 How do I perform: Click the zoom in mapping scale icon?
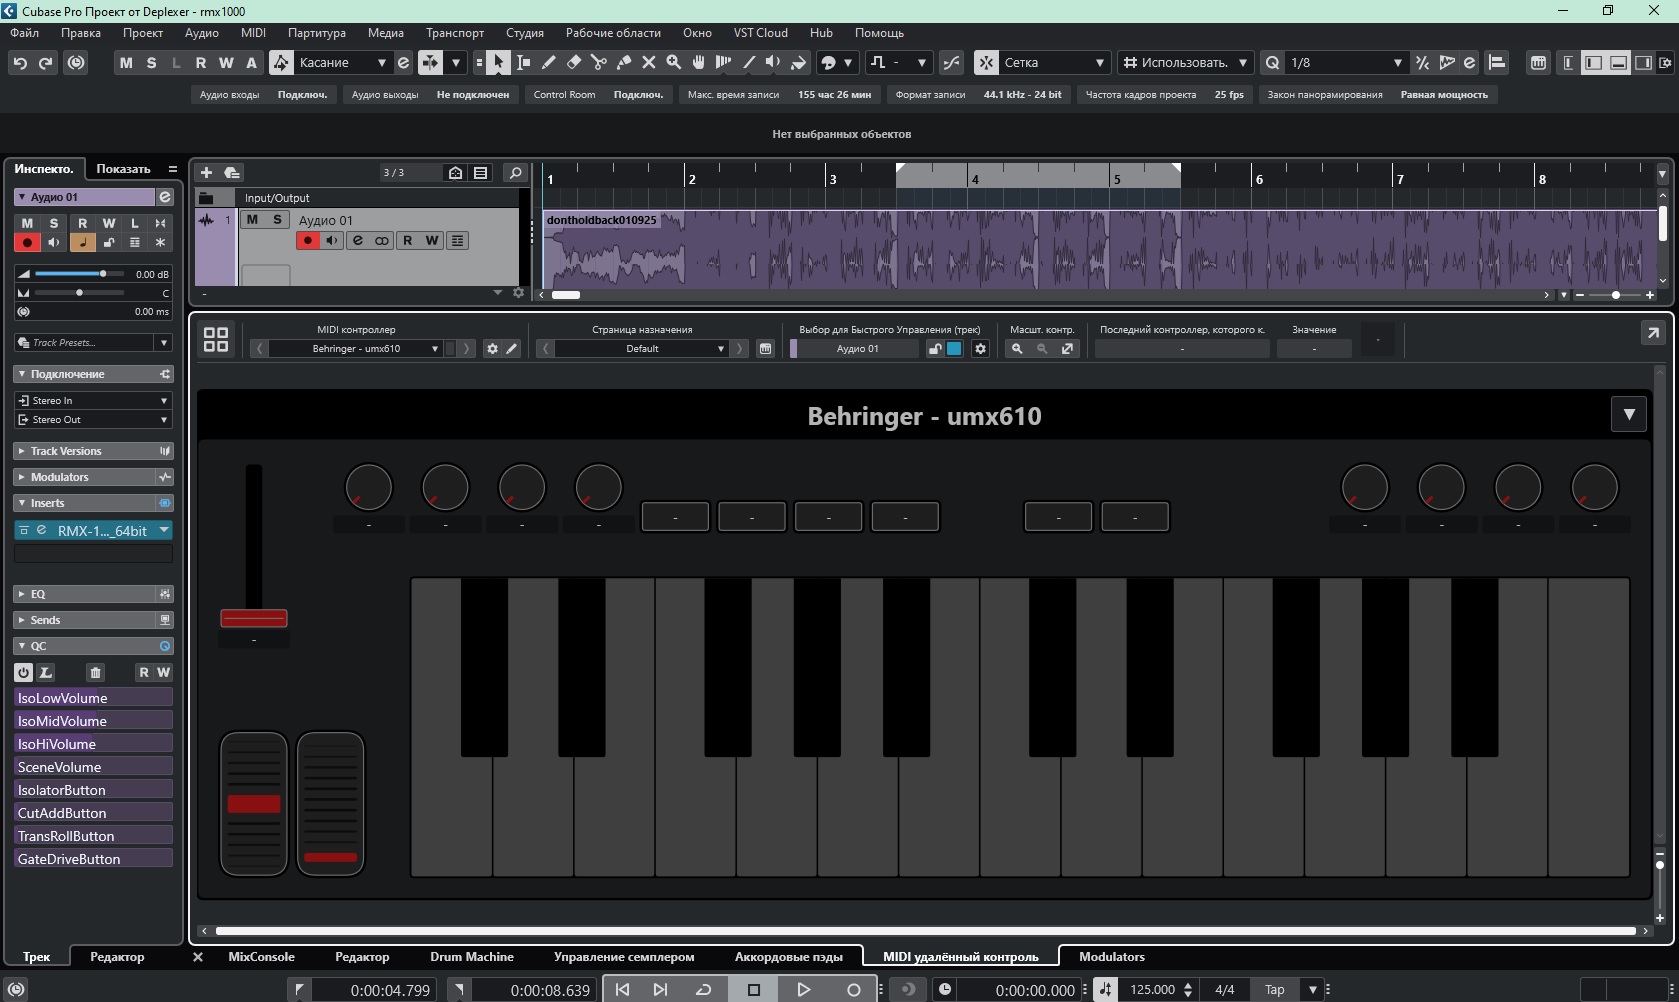1017,348
